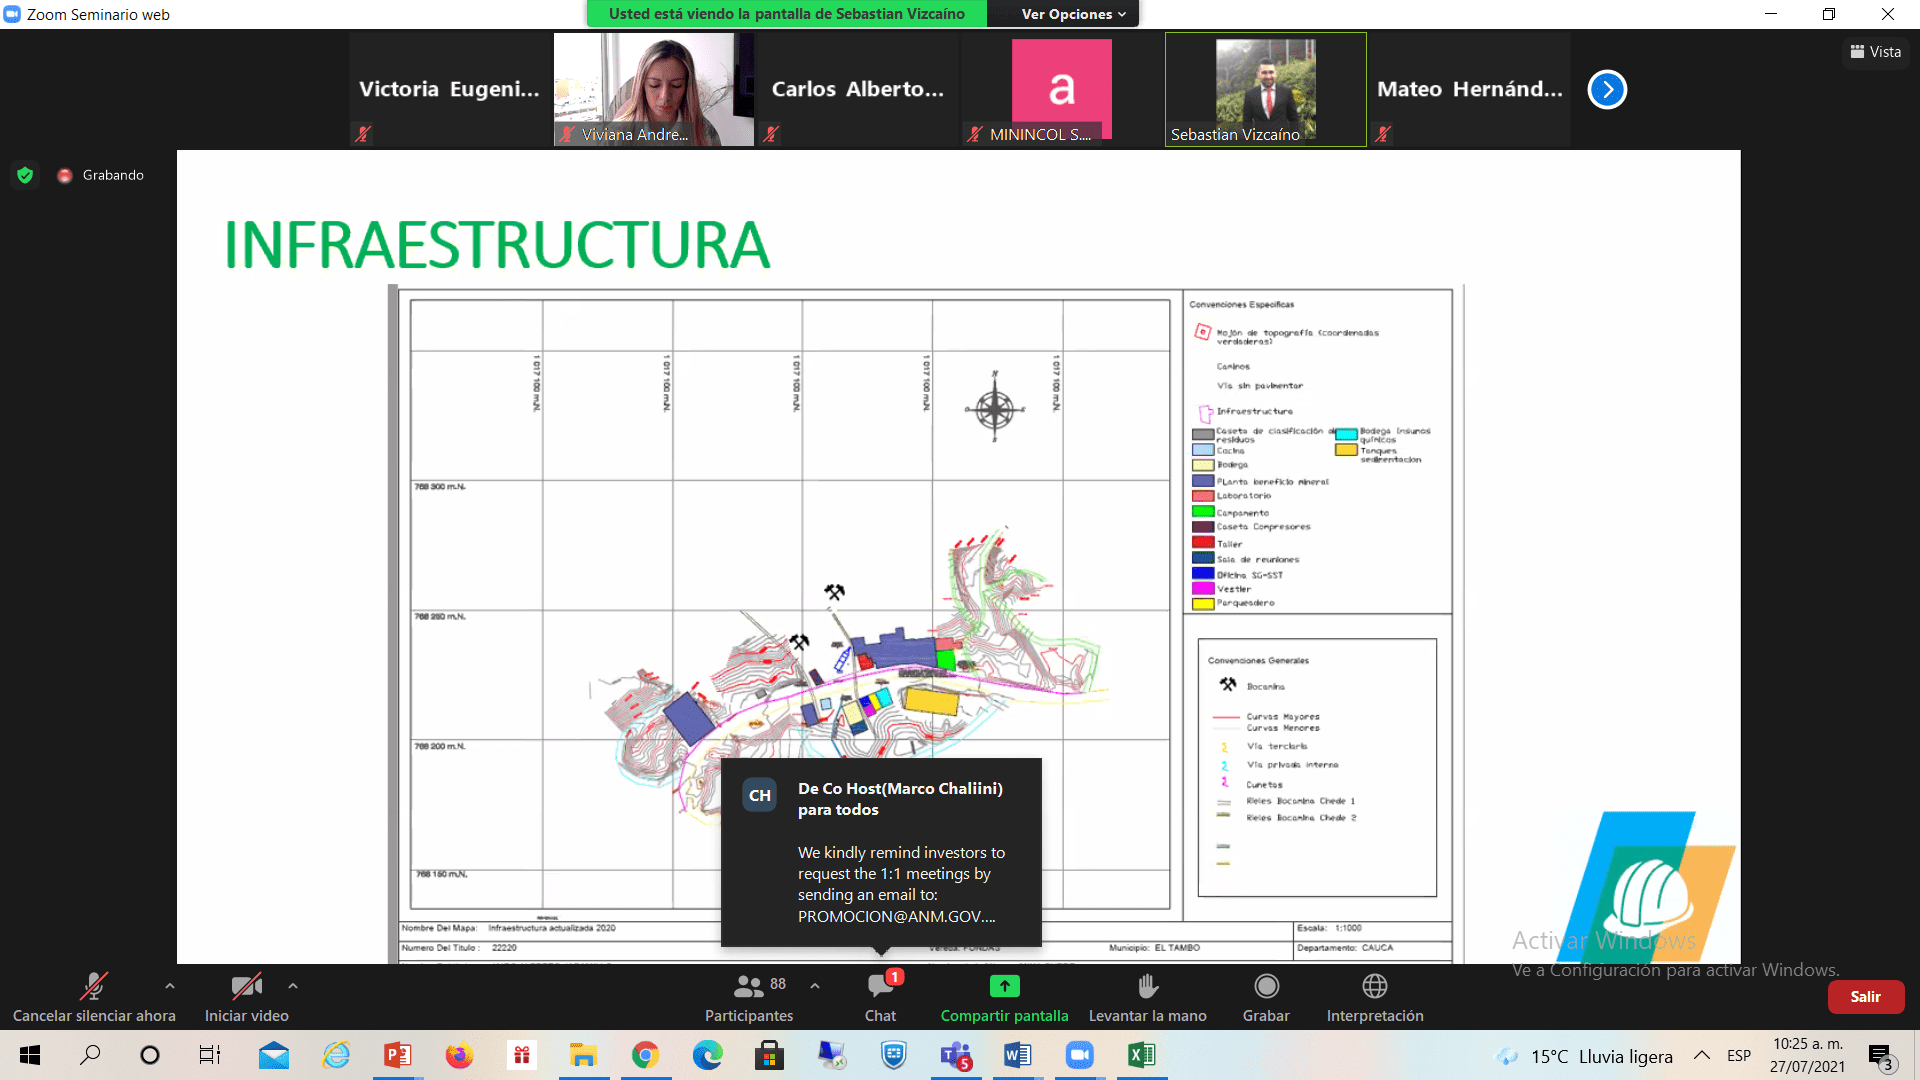Start recording with Grabar button
Screen dimensions: 1920x1080
coord(1266,998)
